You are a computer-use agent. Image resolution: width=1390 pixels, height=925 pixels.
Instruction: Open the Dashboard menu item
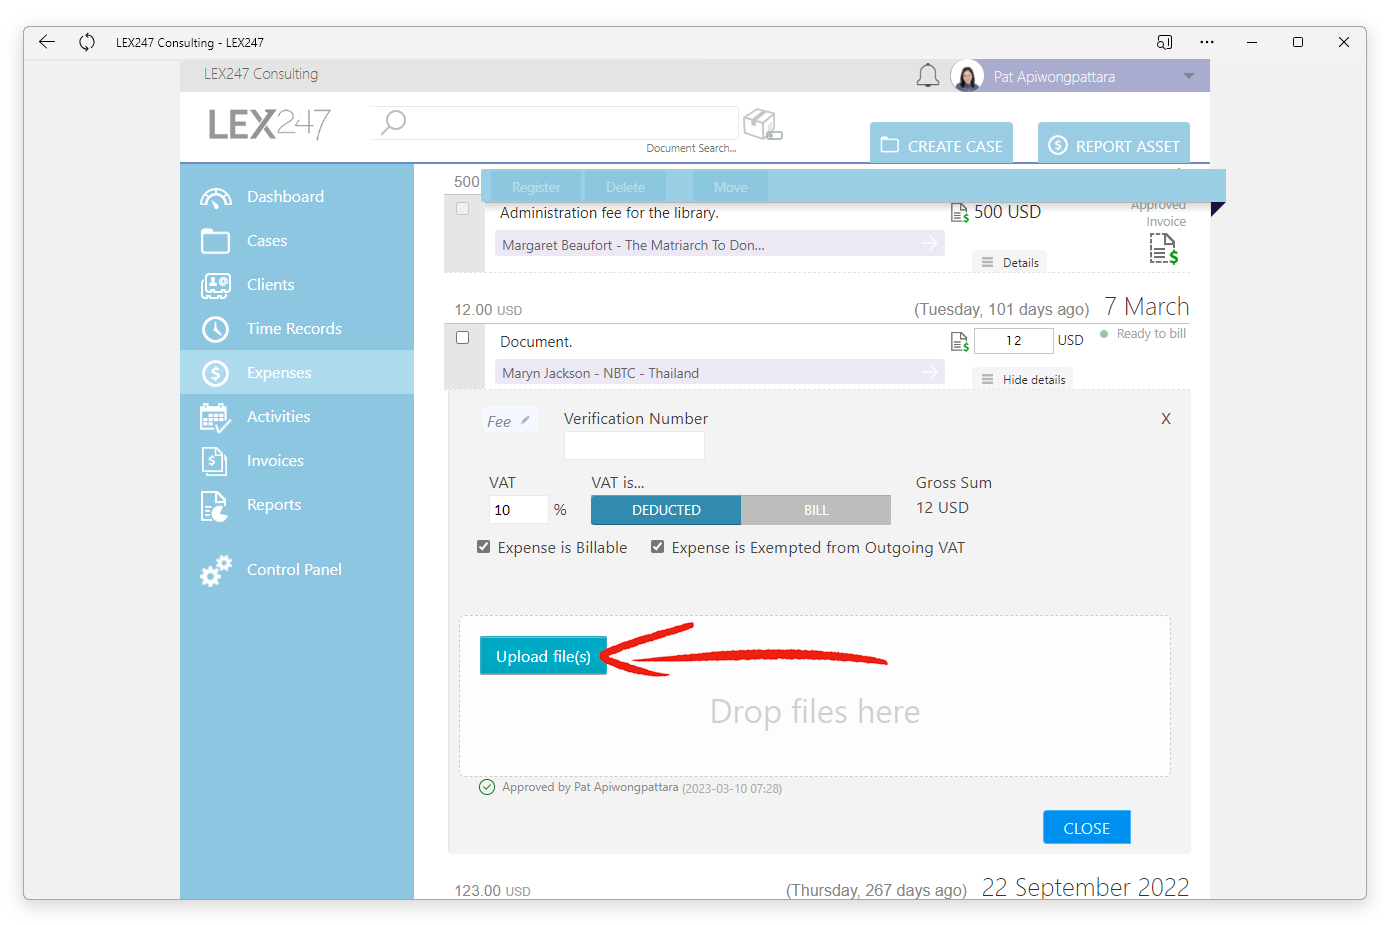click(297, 197)
